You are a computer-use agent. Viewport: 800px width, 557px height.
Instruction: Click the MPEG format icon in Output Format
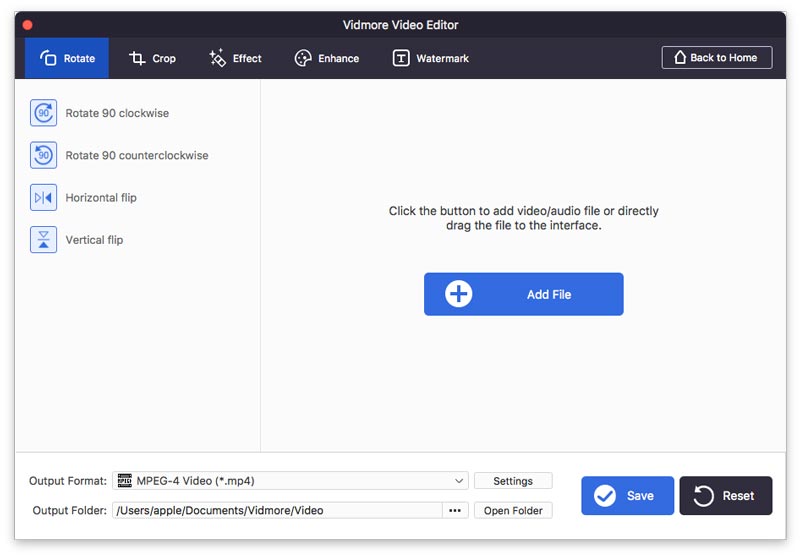point(124,480)
